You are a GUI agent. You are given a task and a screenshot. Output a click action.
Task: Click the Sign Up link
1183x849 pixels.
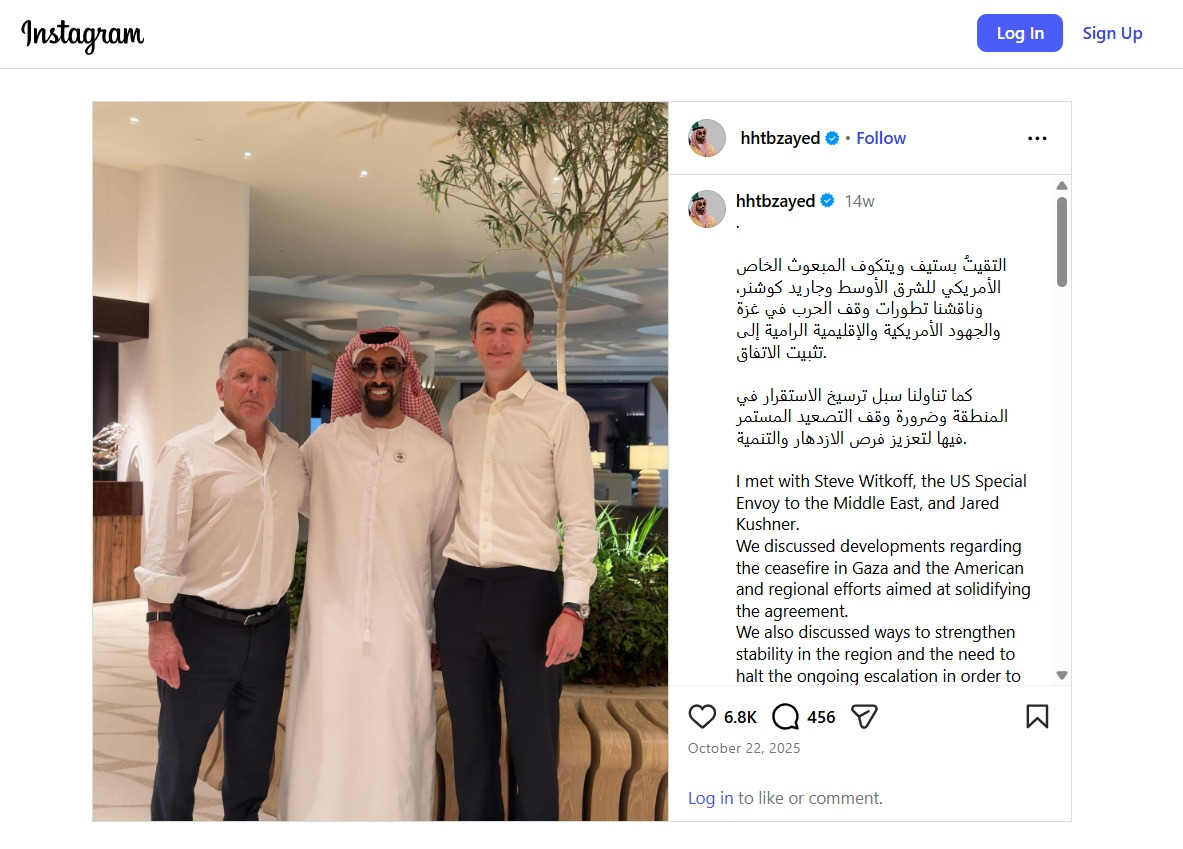click(x=1112, y=33)
